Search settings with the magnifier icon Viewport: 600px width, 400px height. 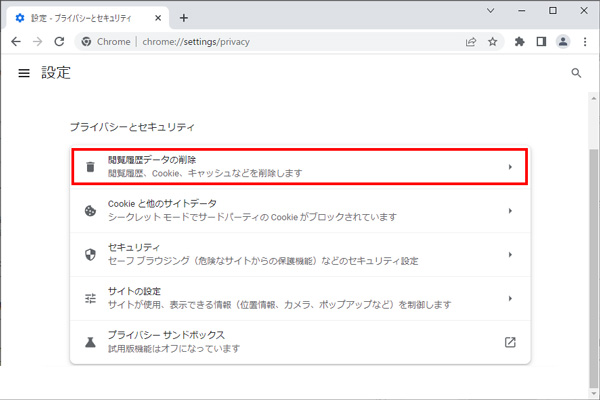pos(576,73)
